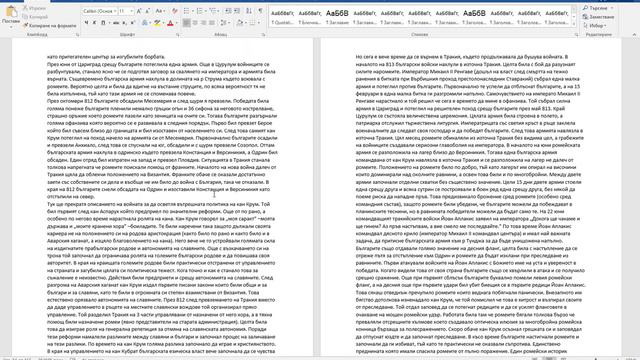Collapse the ribbon with the caret
Viewport: 640px width, 360px height.
click(634, 35)
